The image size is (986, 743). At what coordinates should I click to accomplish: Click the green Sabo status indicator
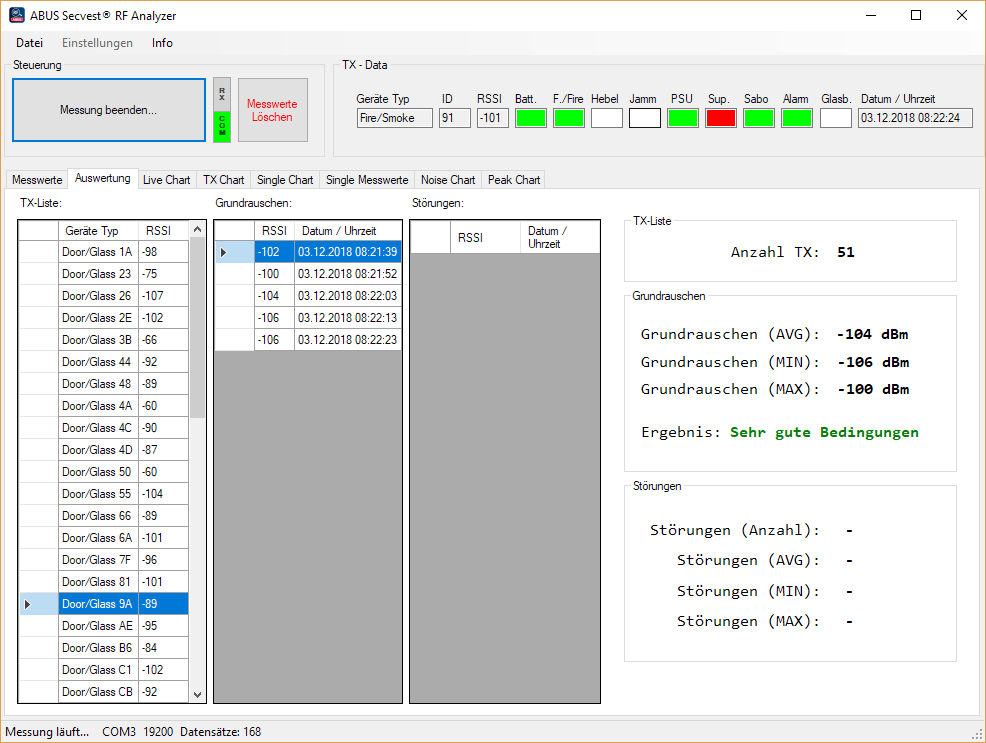point(758,118)
